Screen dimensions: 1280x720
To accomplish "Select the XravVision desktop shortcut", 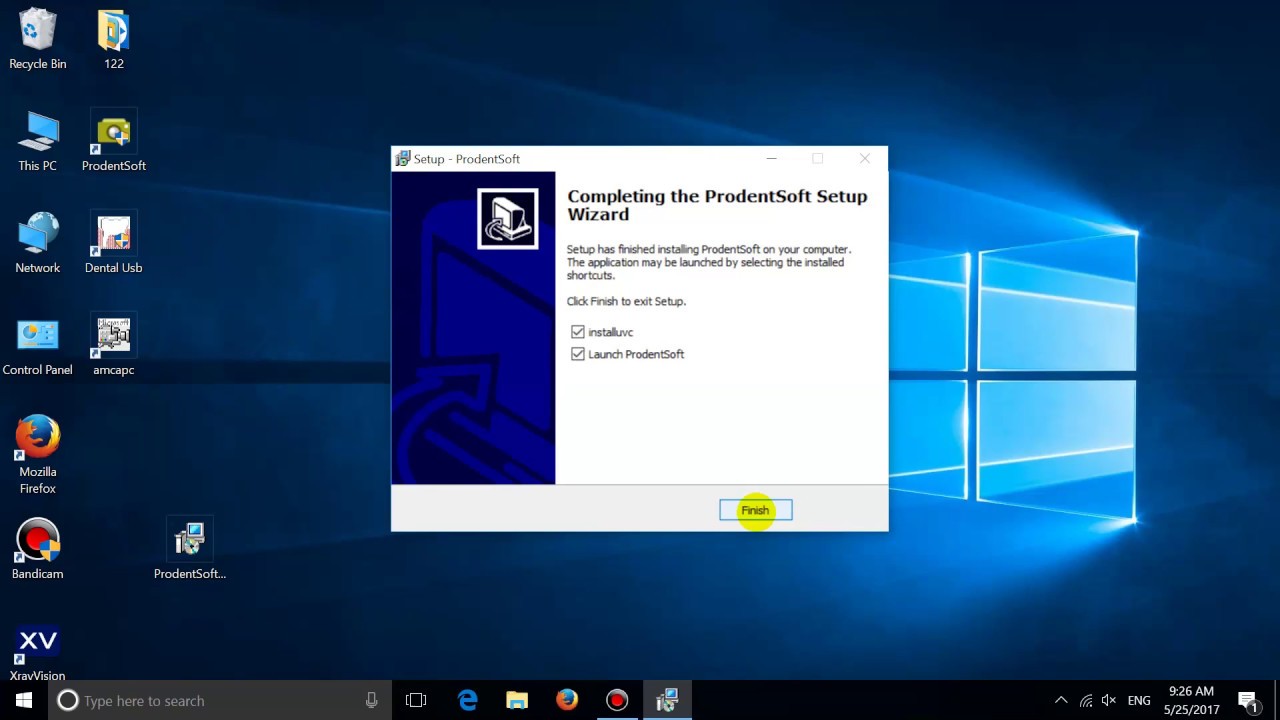I will pyautogui.click(x=38, y=652).
